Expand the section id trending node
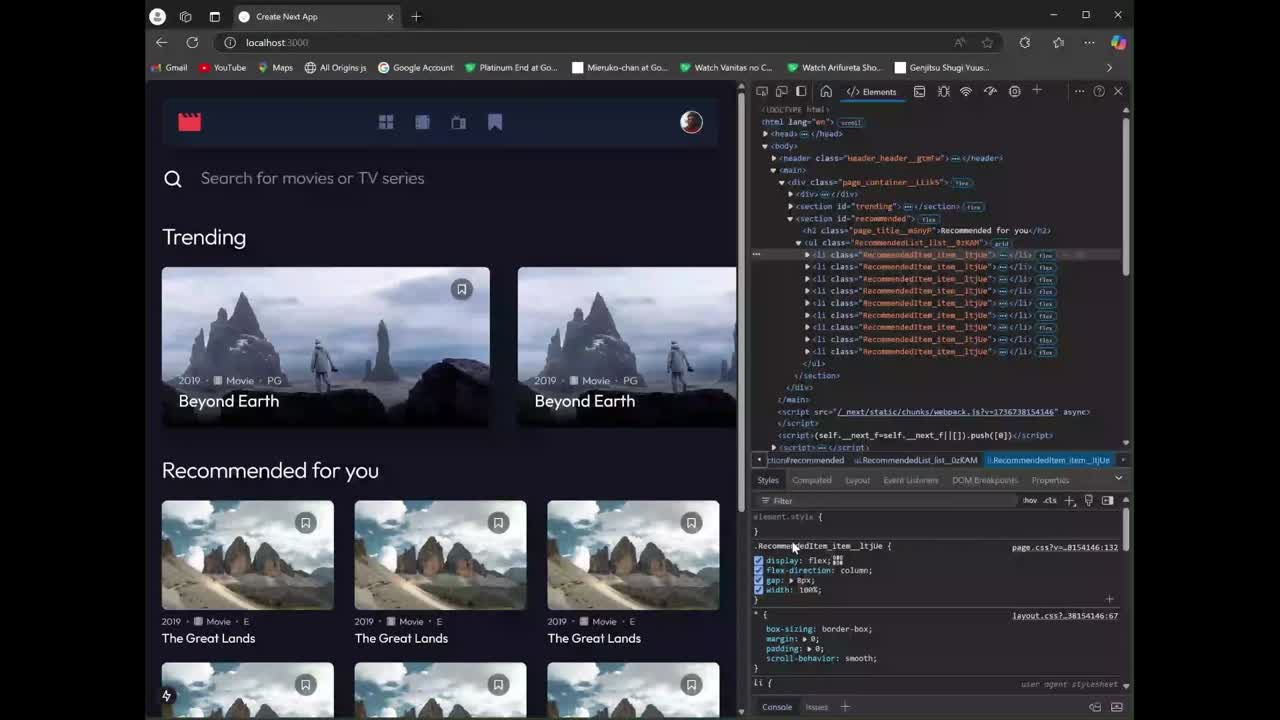This screenshot has width=1280, height=720. tap(790, 207)
